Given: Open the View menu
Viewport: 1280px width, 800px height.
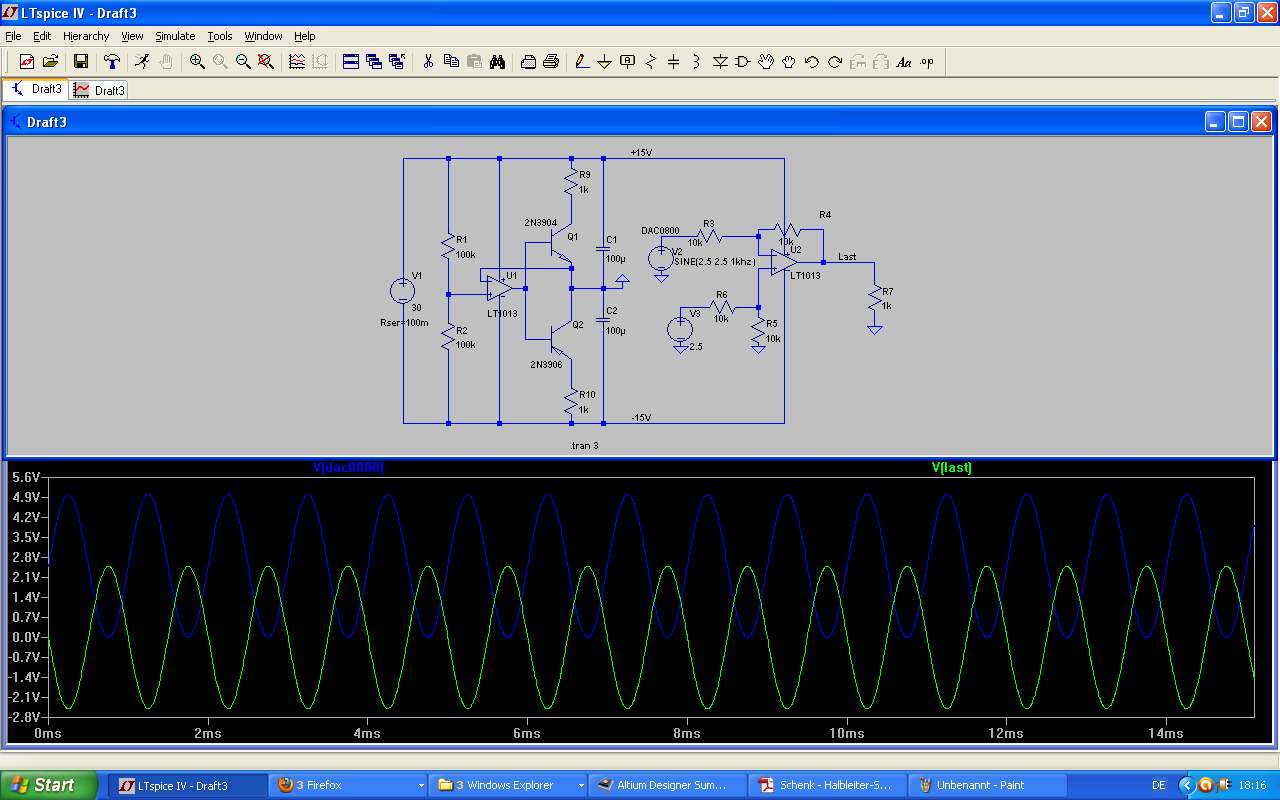Looking at the screenshot, I should pos(132,36).
